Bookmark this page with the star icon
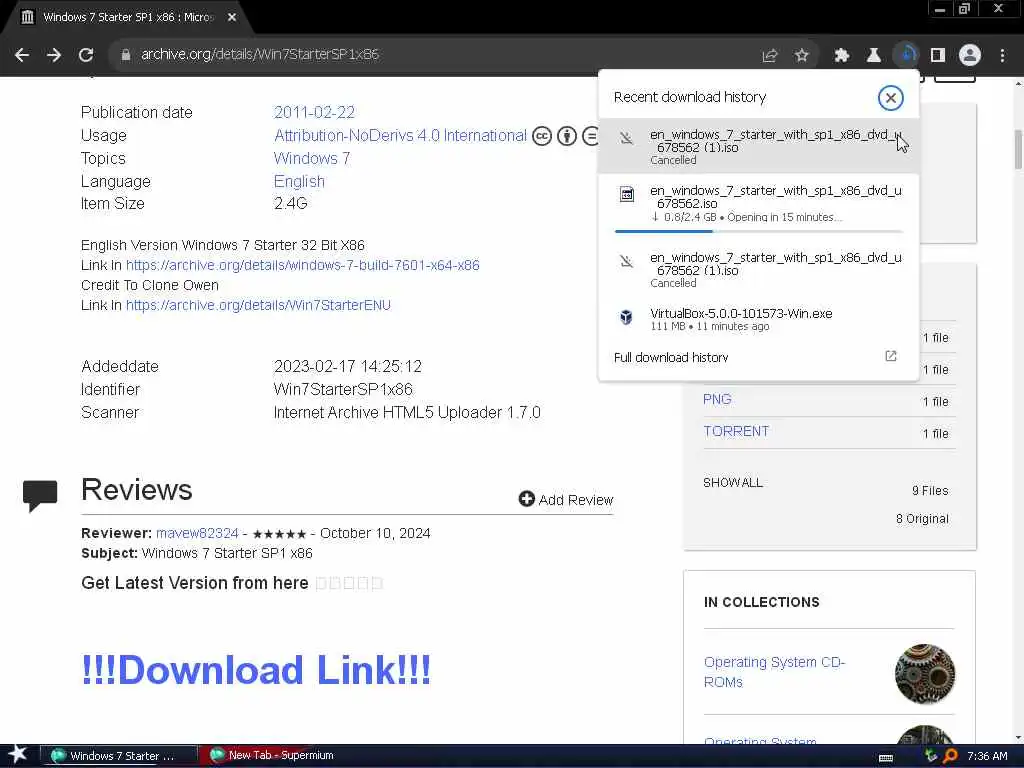1024x768 pixels. pyautogui.click(x=802, y=56)
